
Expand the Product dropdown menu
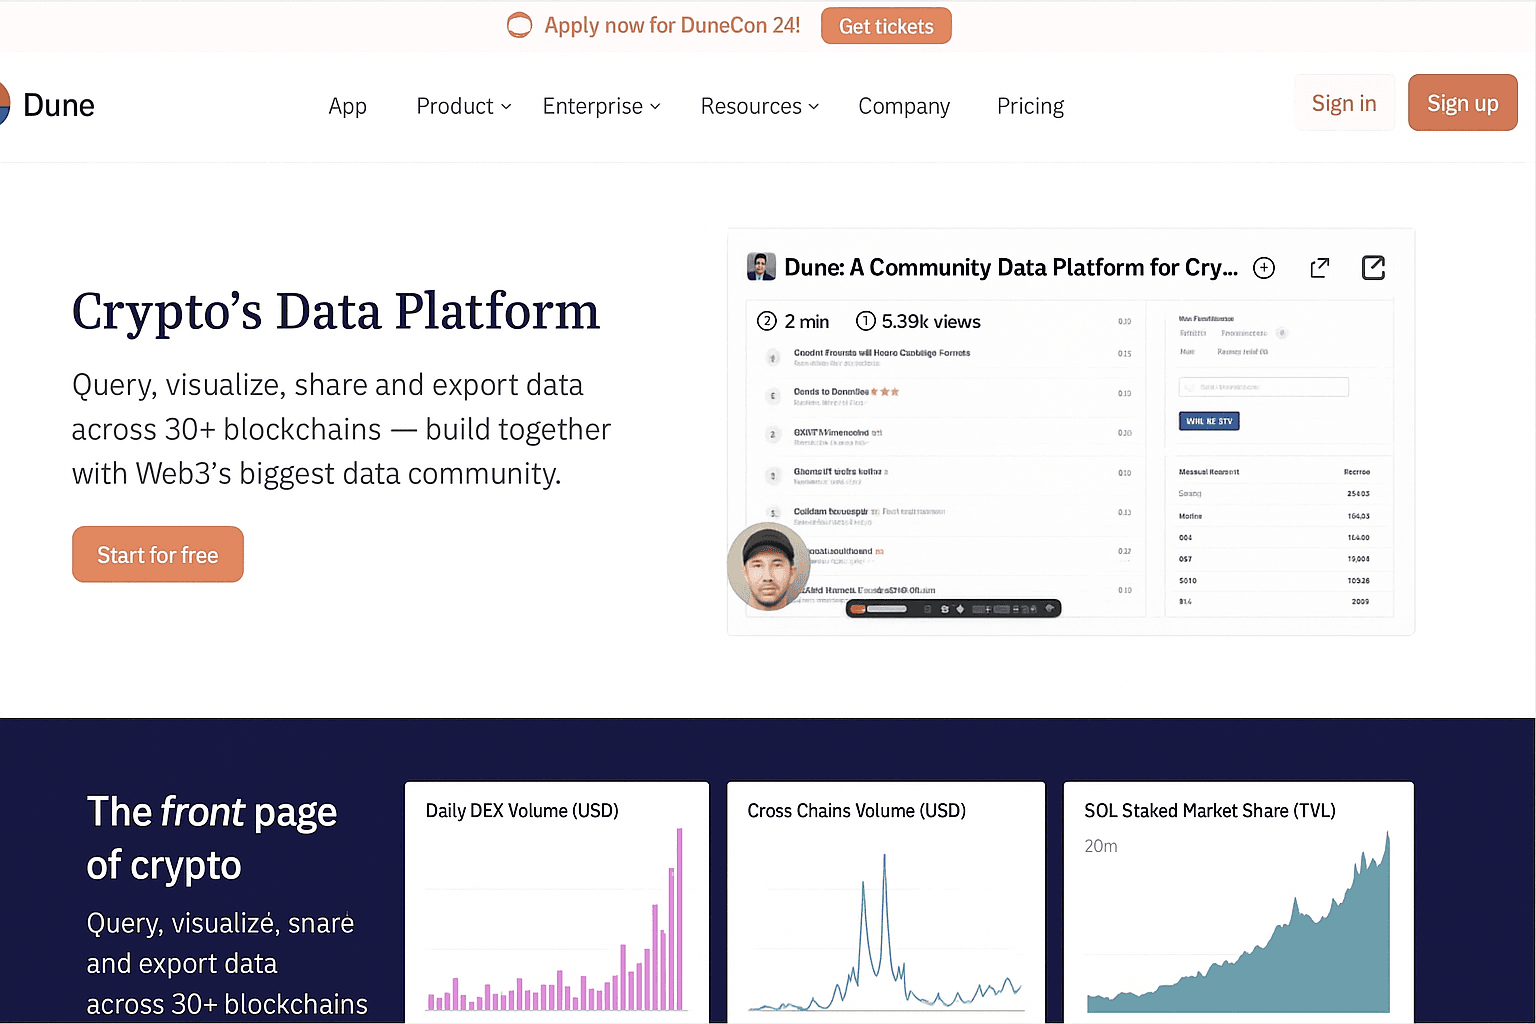coord(464,106)
